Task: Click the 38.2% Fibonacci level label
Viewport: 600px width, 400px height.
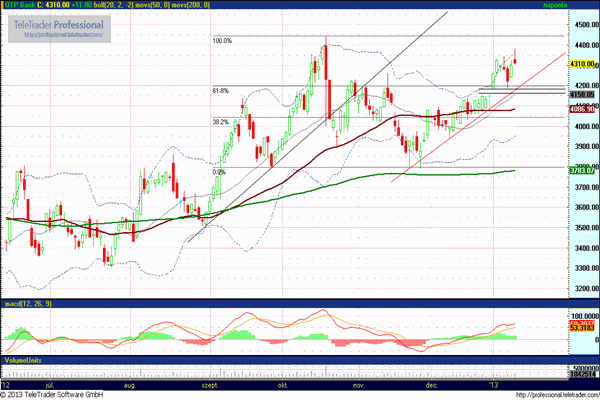Action: 222,122
